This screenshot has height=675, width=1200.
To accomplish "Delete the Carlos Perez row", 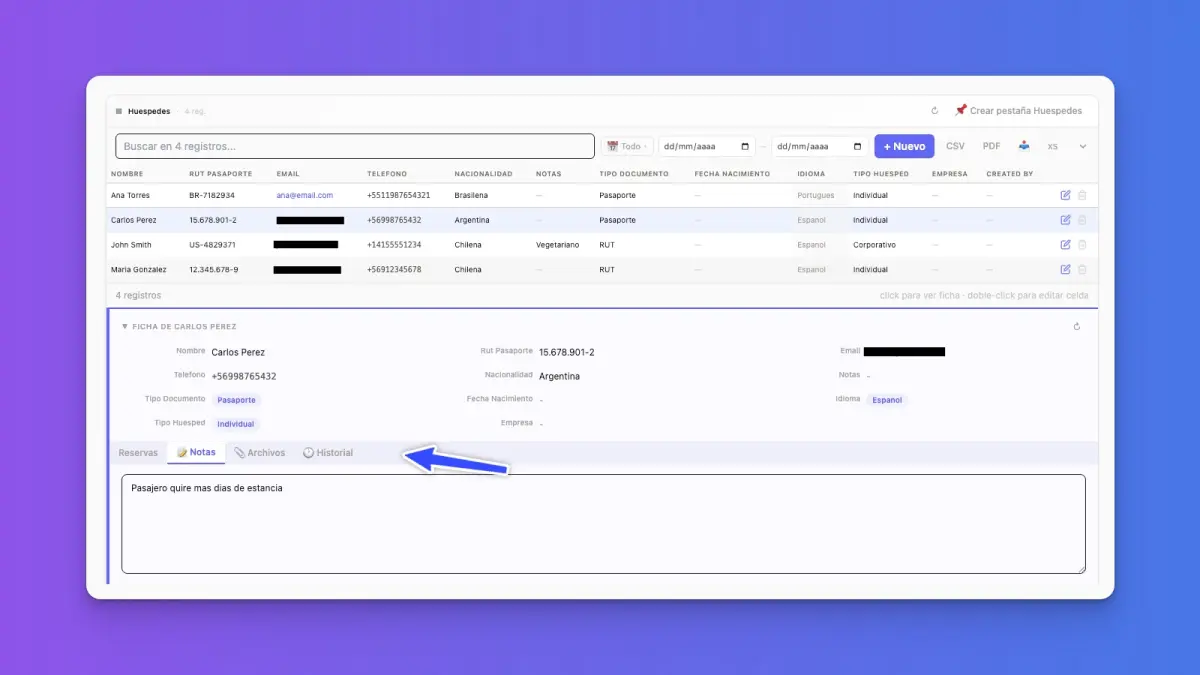I will point(1082,220).
